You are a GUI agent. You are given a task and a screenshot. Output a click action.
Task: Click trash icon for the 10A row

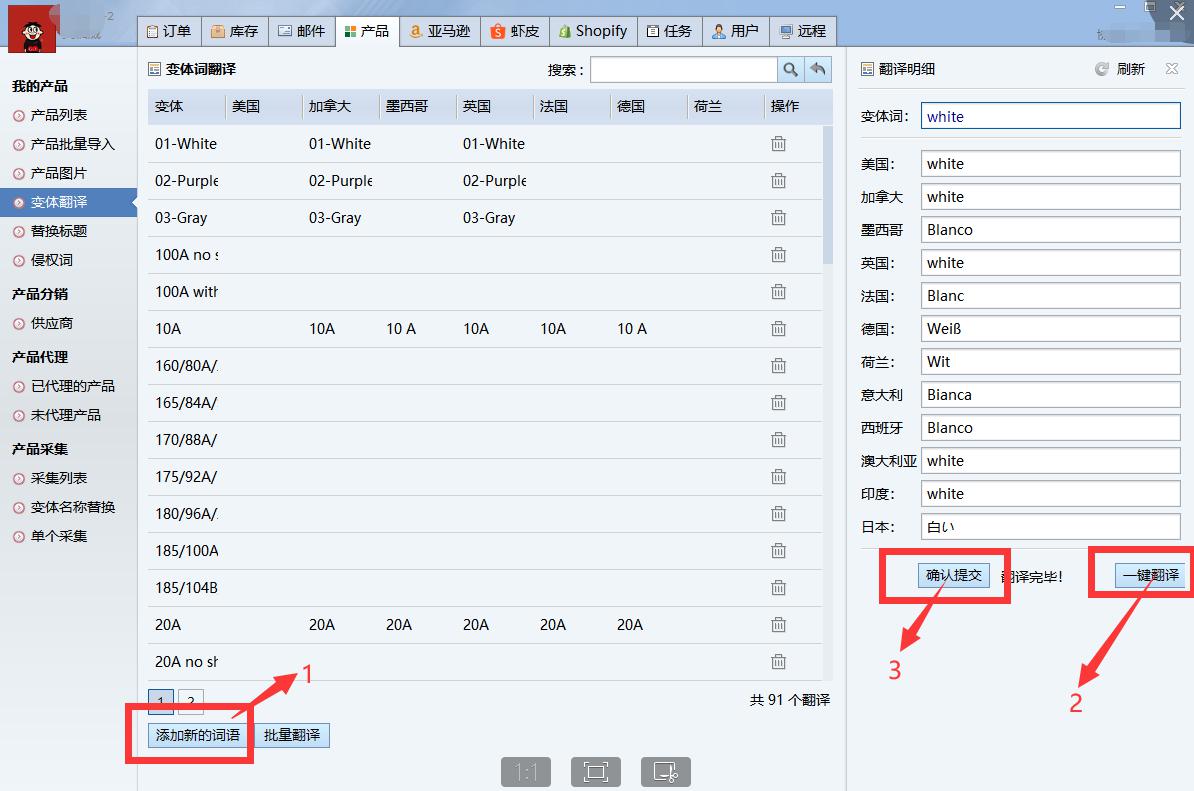point(778,329)
